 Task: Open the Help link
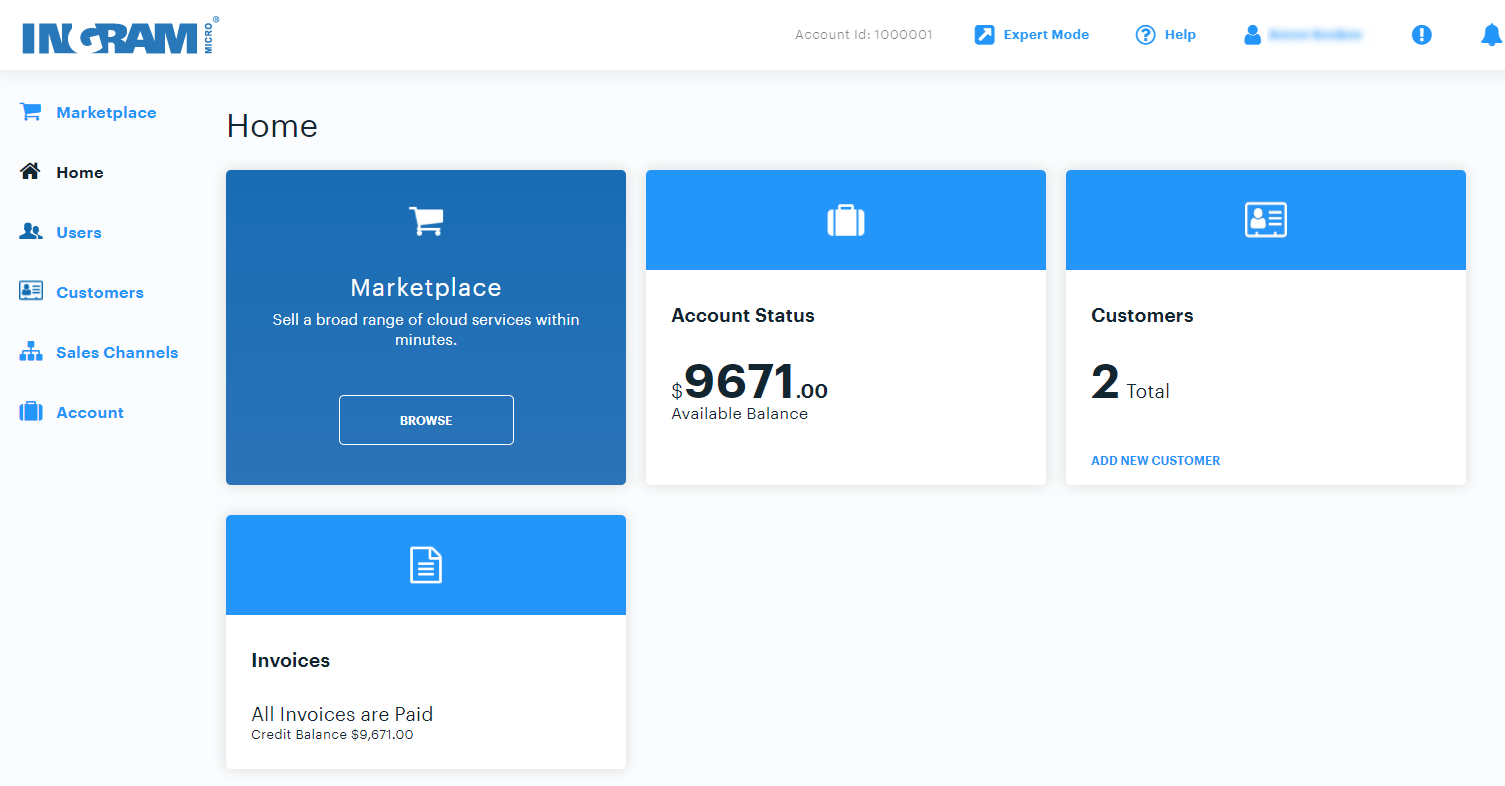coord(1180,35)
